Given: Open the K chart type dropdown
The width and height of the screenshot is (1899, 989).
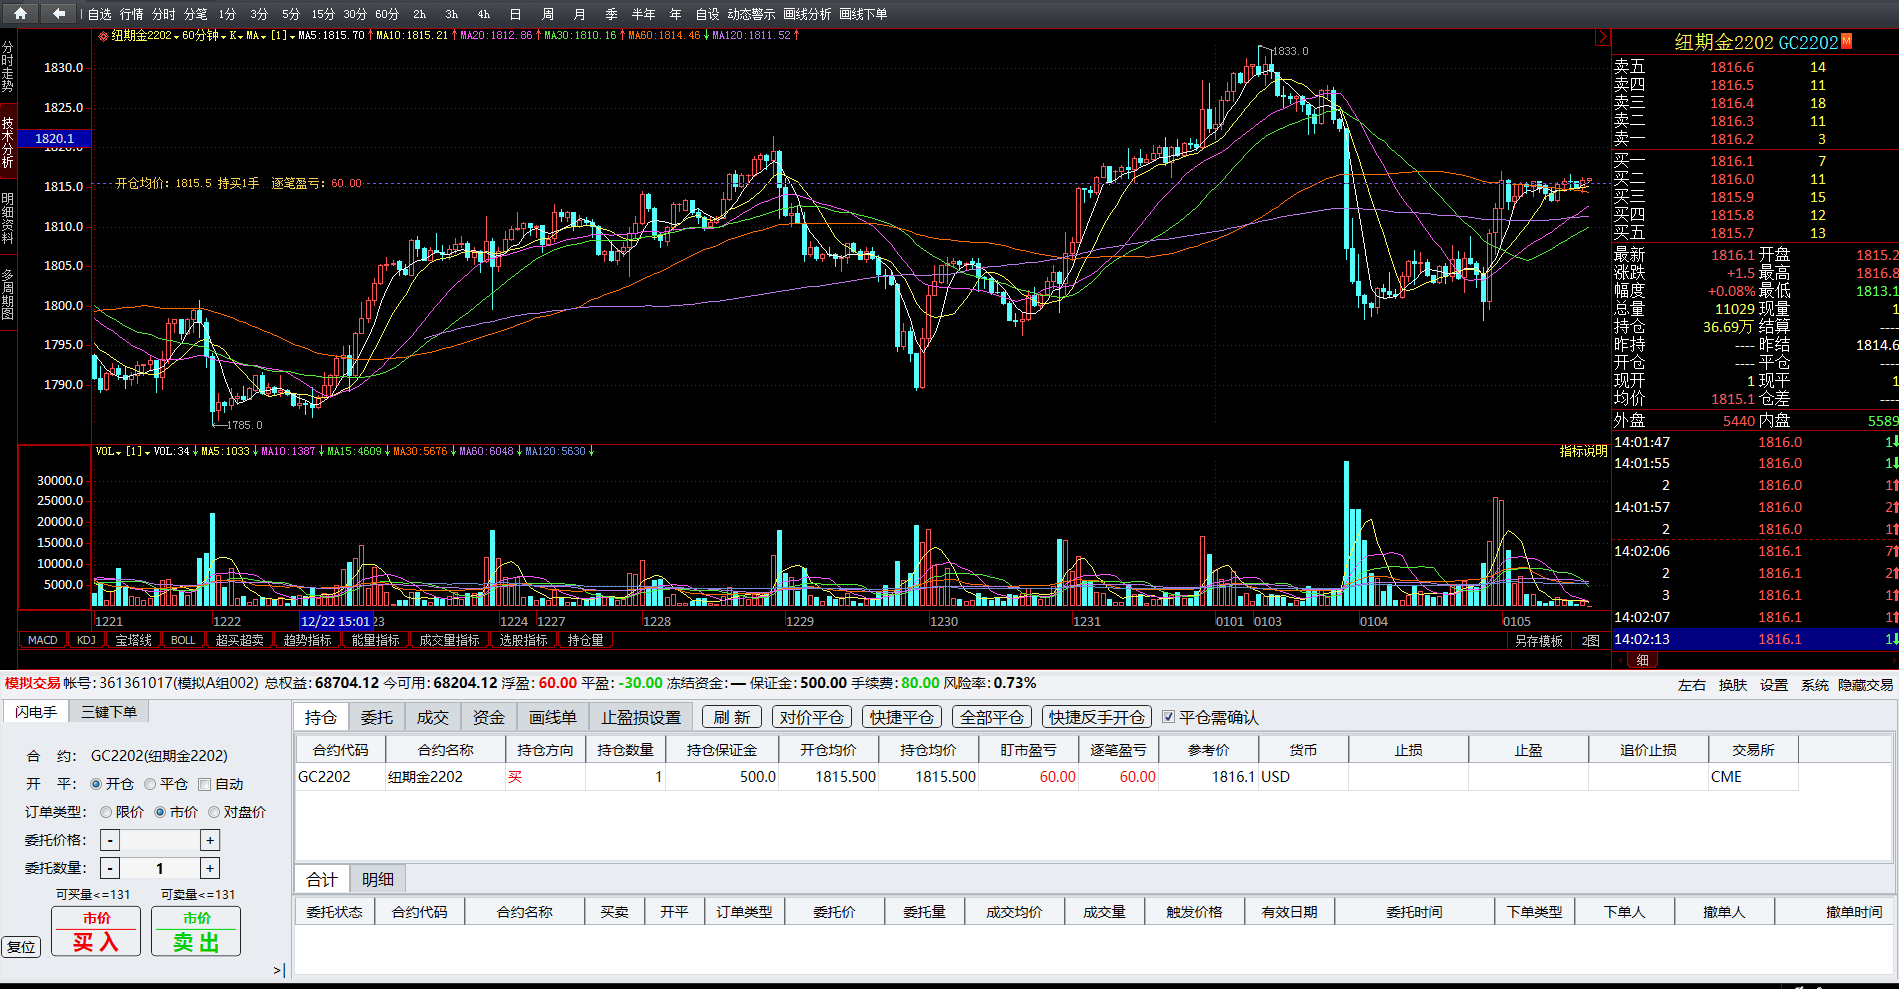Looking at the screenshot, I should click(x=236, y=36).
